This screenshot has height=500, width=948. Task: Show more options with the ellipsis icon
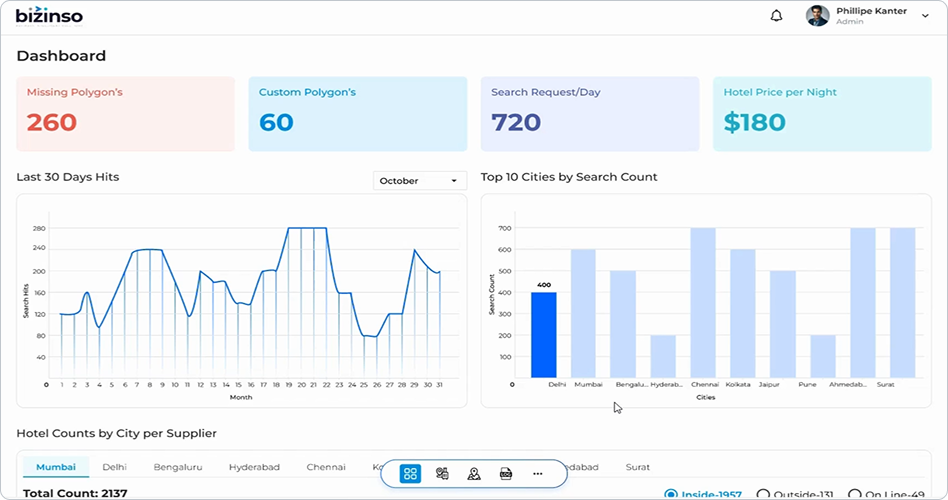pos(538,474)
